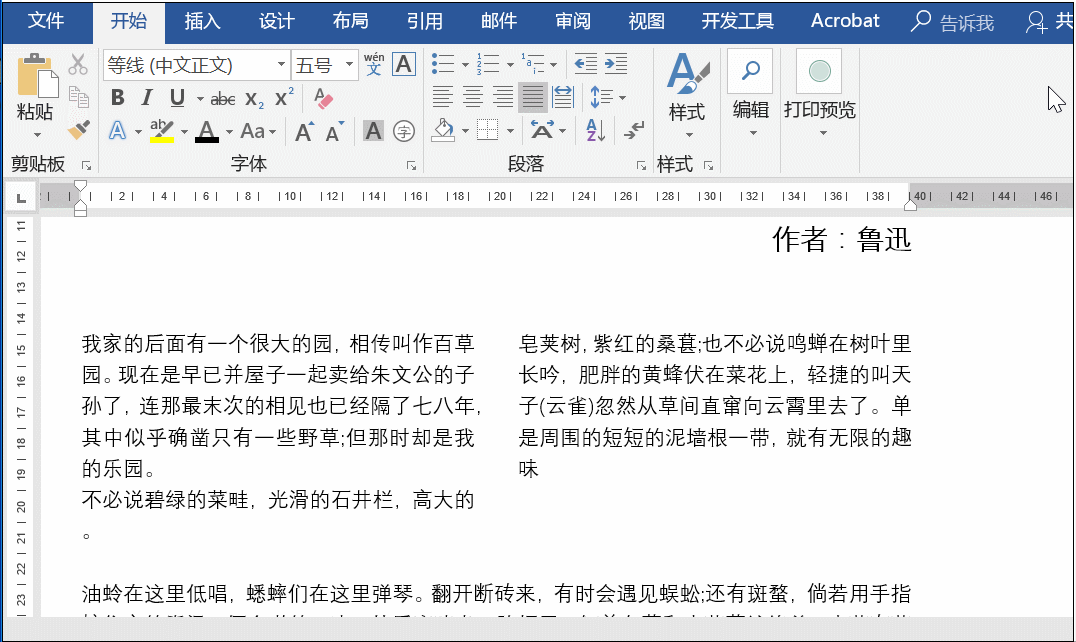
Task: Clear all formatting with eraser icon
Action: tap(323, 98)
